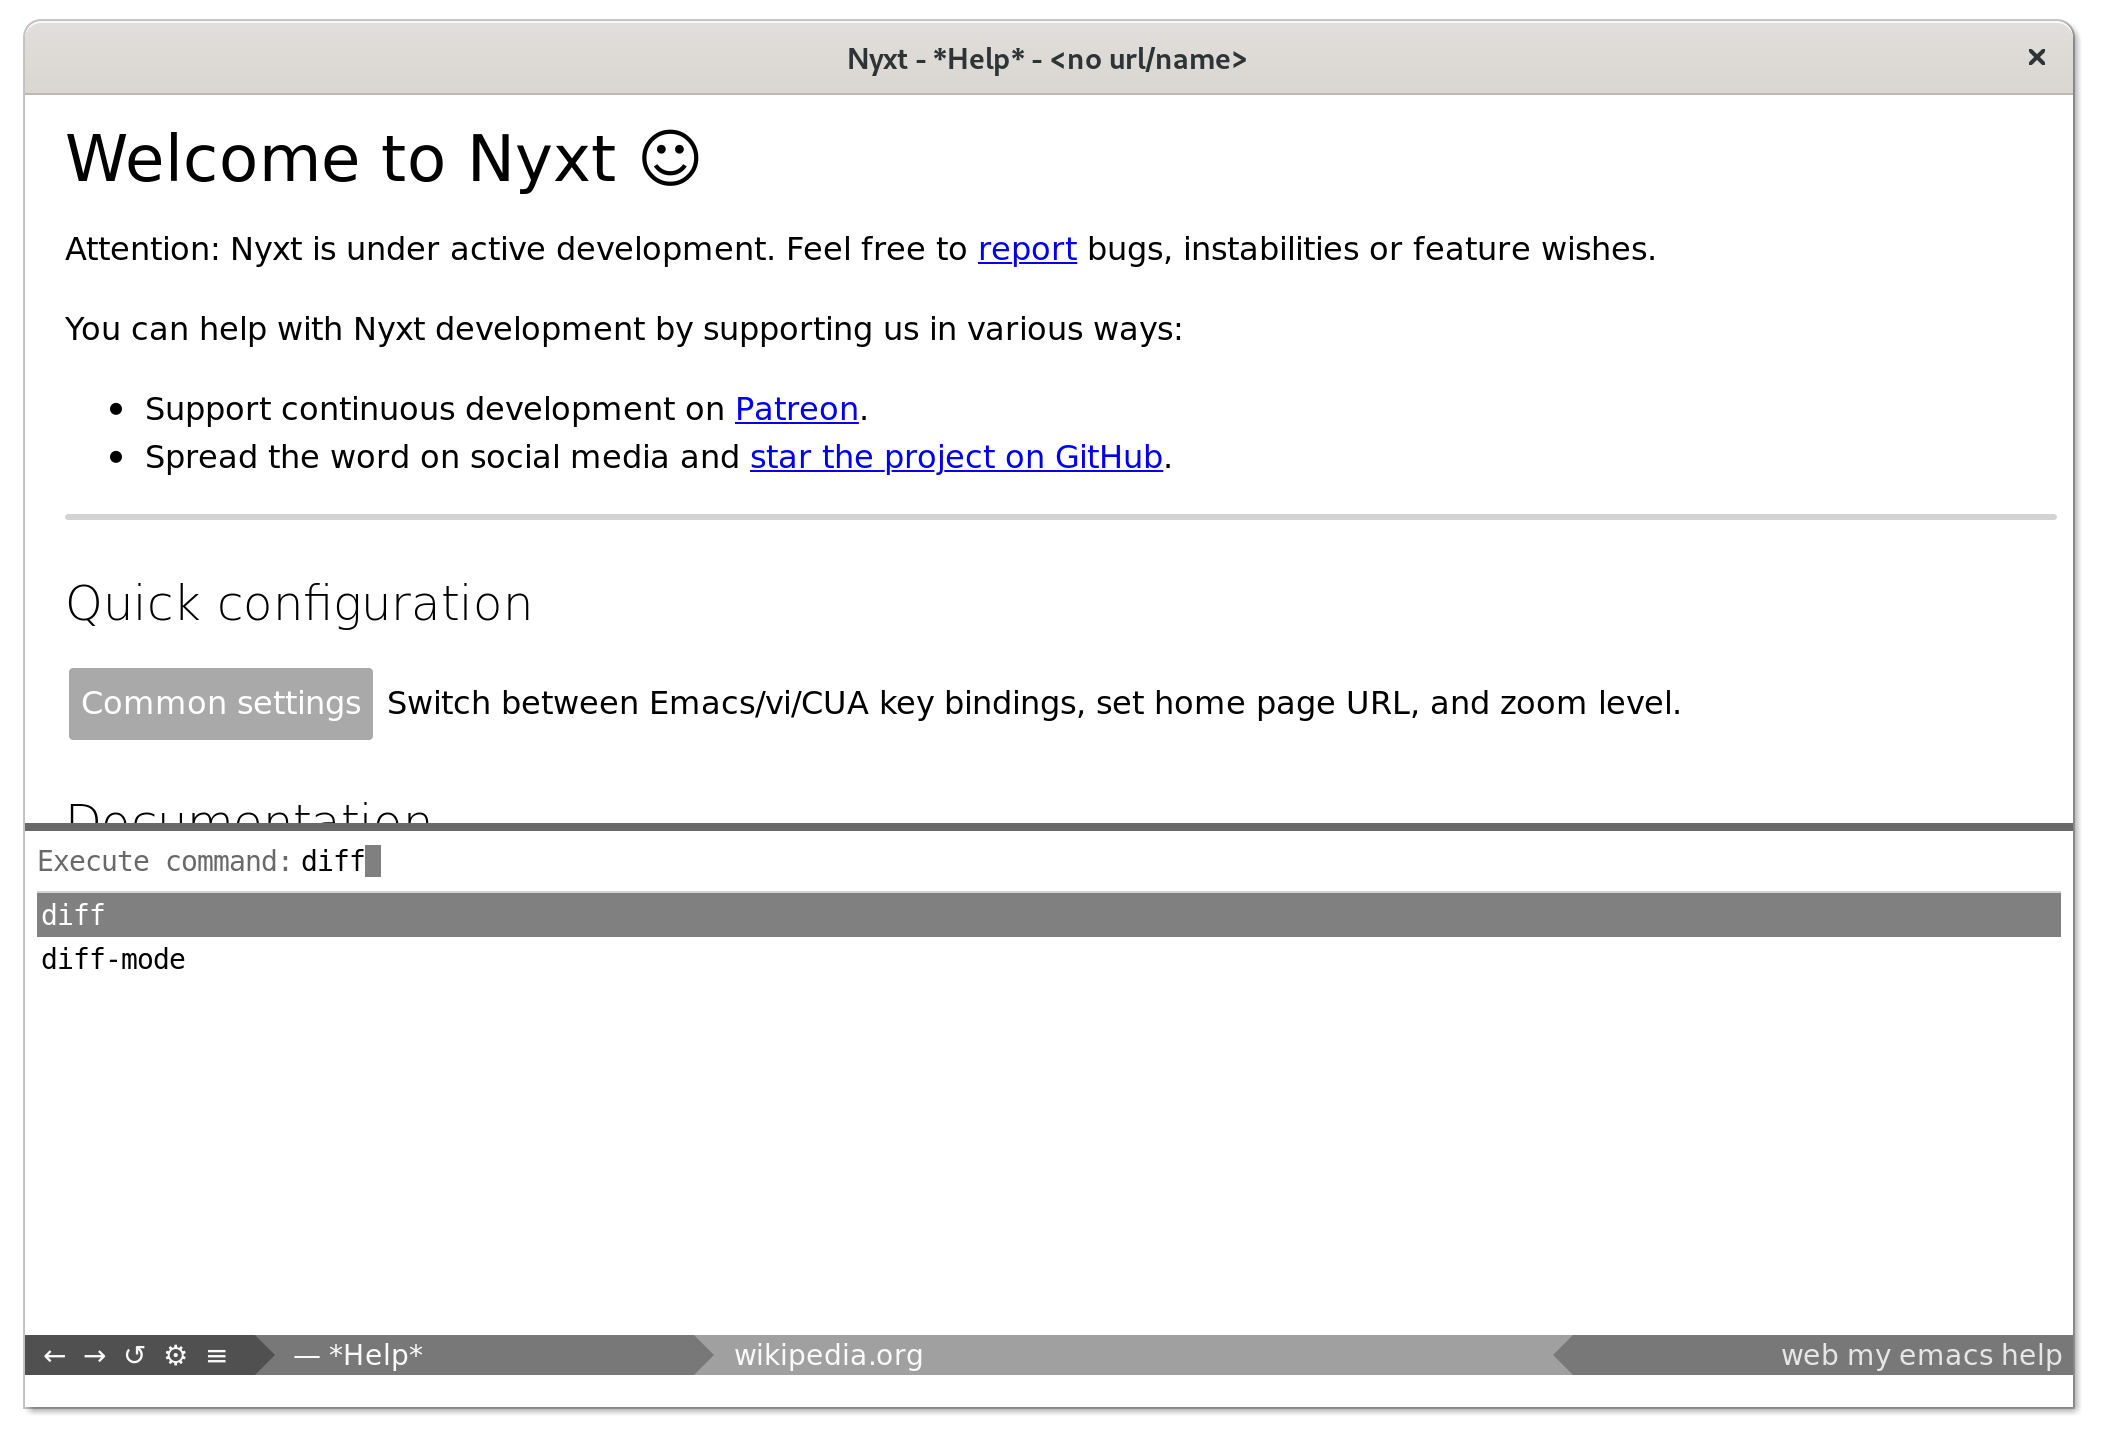
Task: Reload the page with the circular arrow icon
Action: pos(135,1355)
